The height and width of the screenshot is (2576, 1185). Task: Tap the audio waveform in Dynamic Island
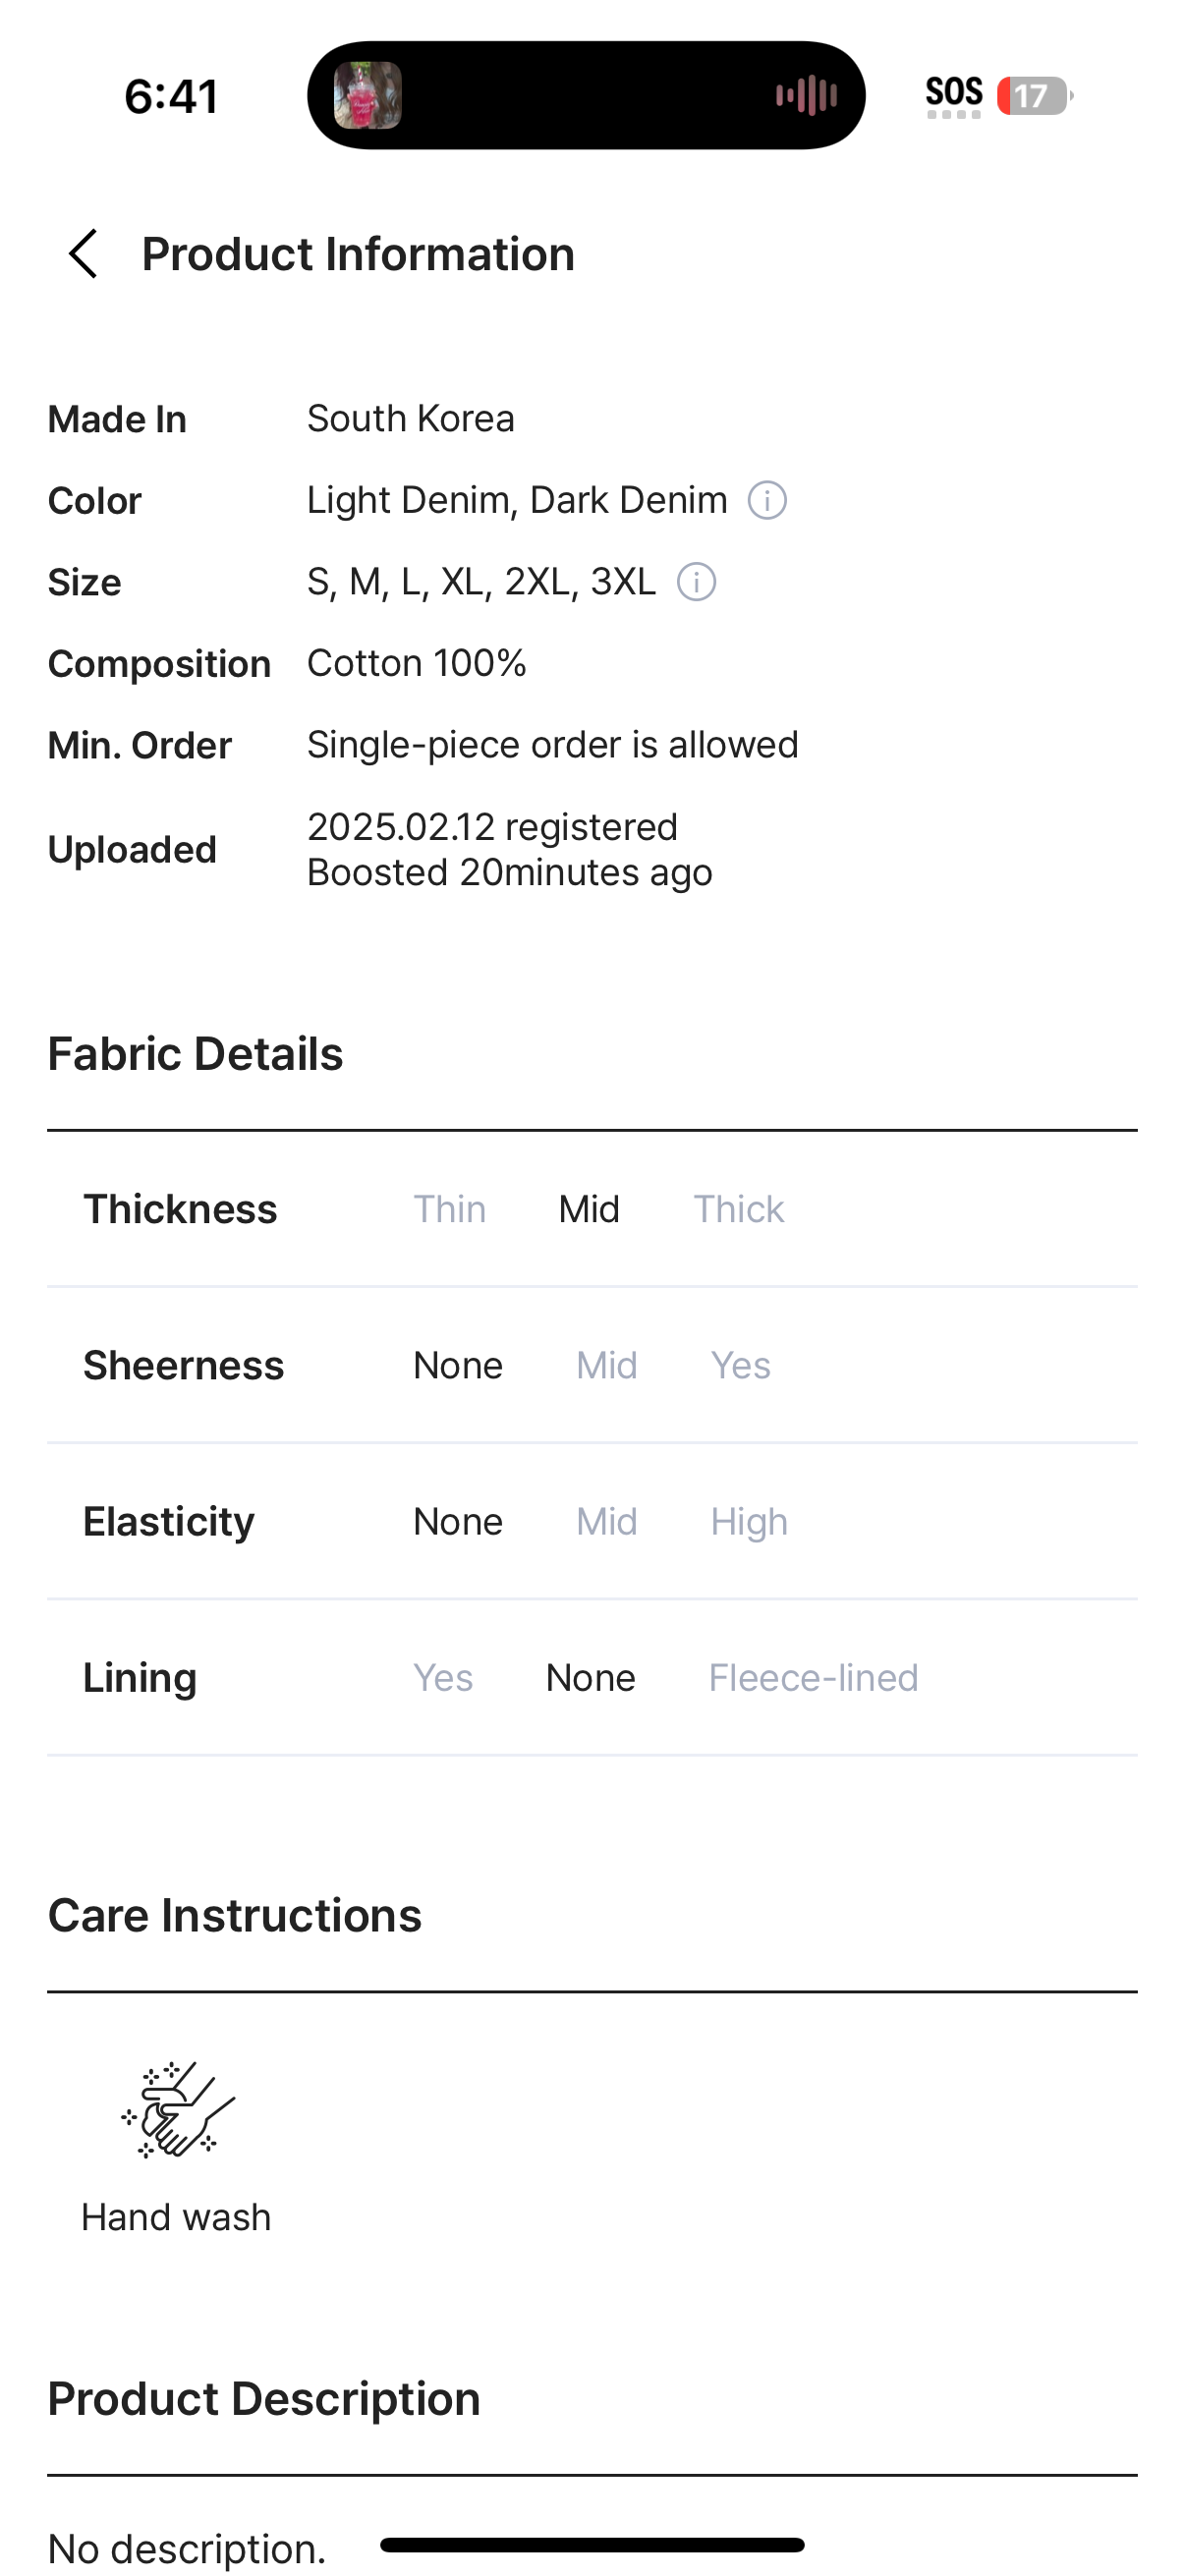click(806, 96)
